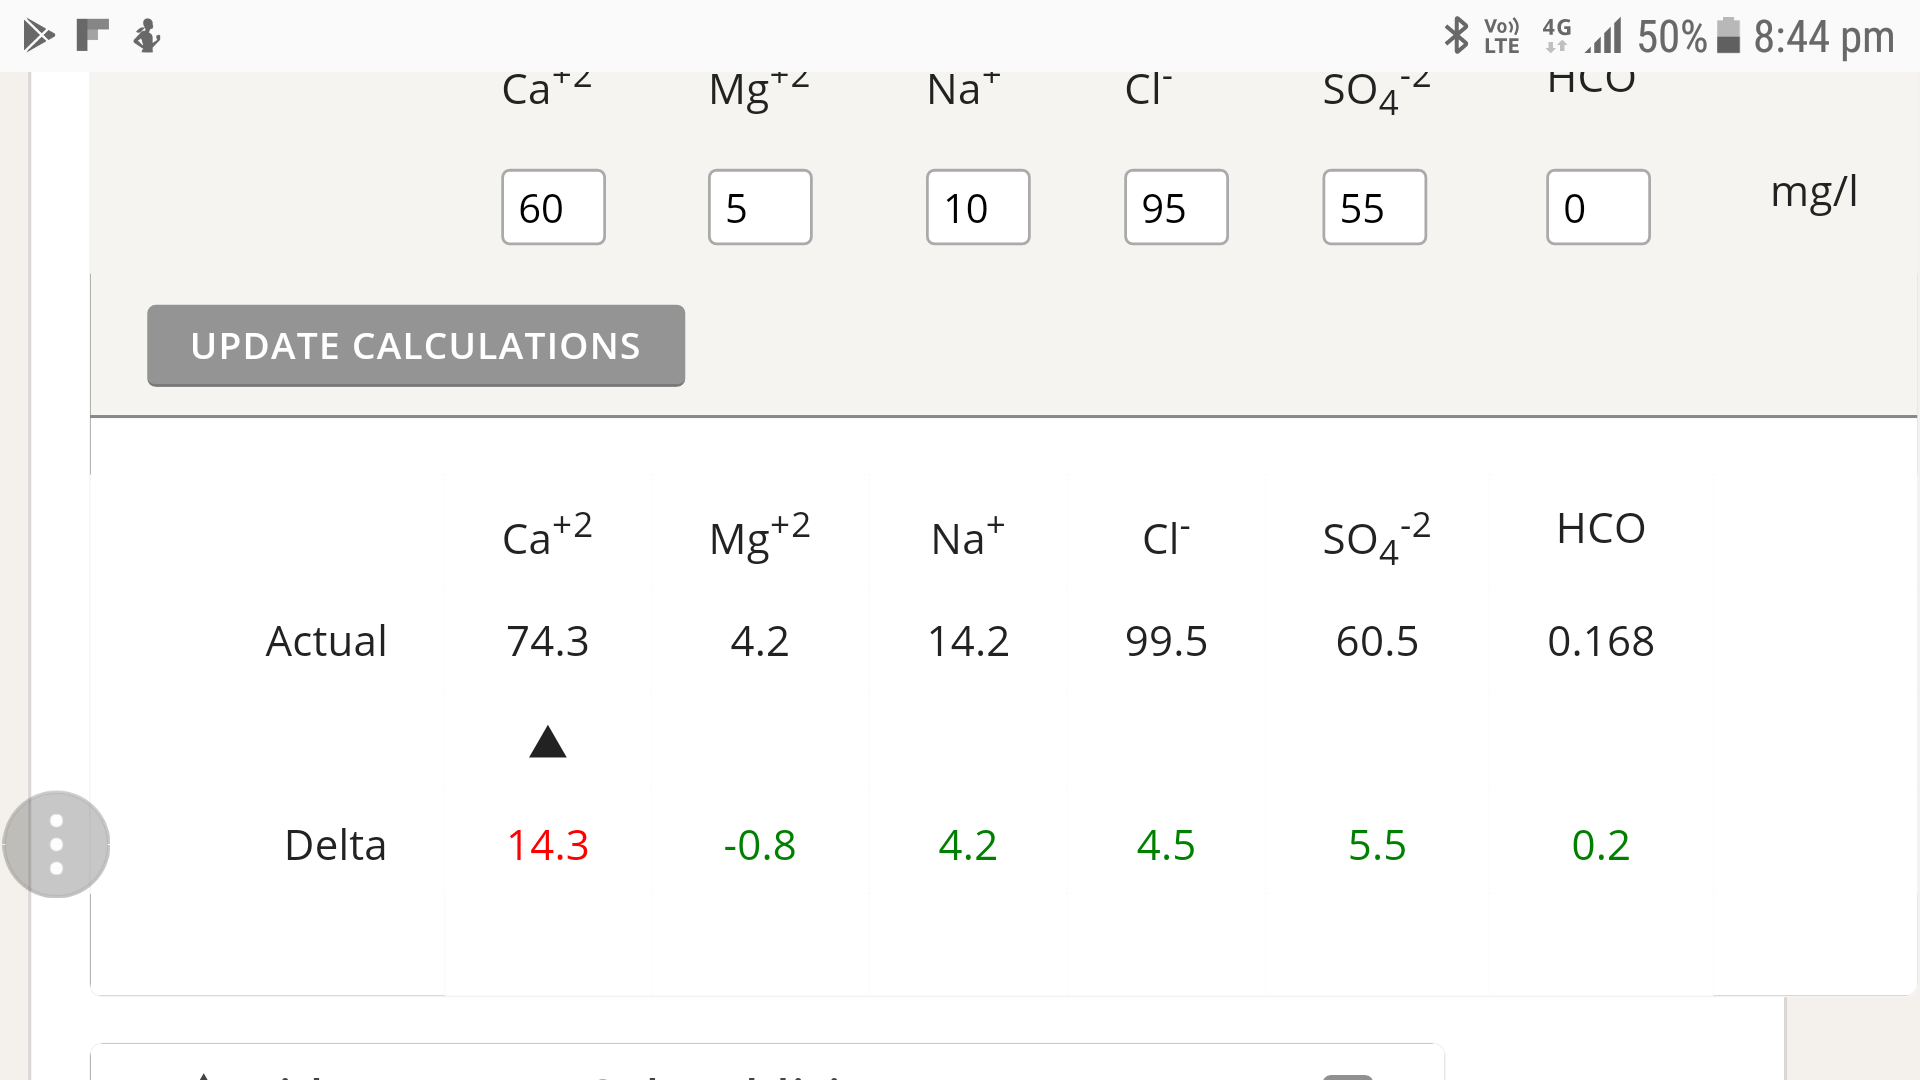Select the Ca+2 target field showing 60
This screenshot has width=1920, height=1080.
(x=553, y=207)
